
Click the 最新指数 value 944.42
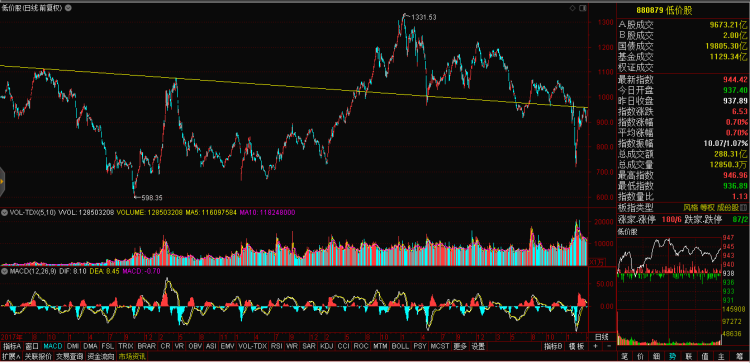tap(735, 79)
